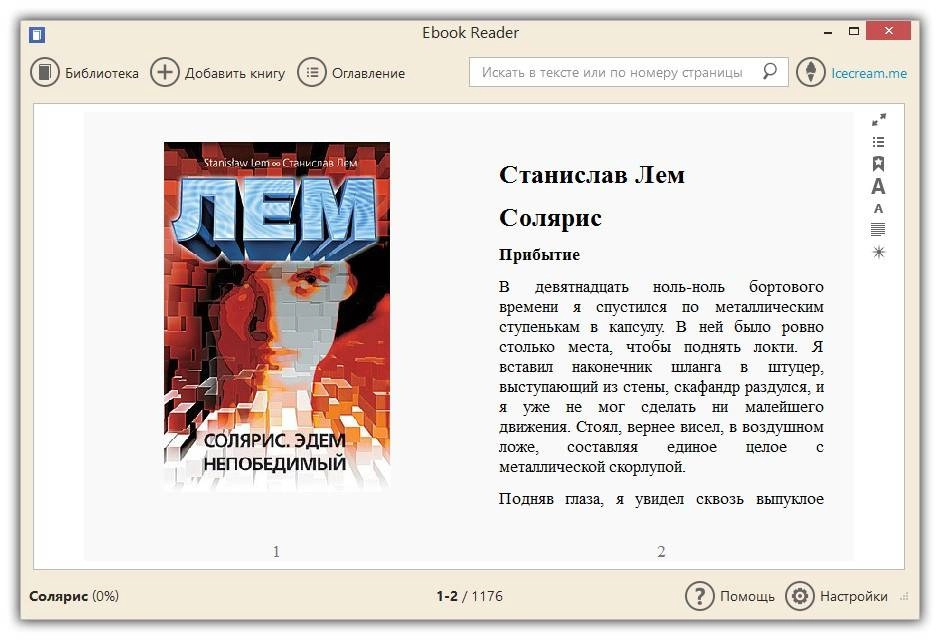The height and width of the screenshot is (640, 940).
Task: Click the search magnifier icon
Action: pos(770,71)
